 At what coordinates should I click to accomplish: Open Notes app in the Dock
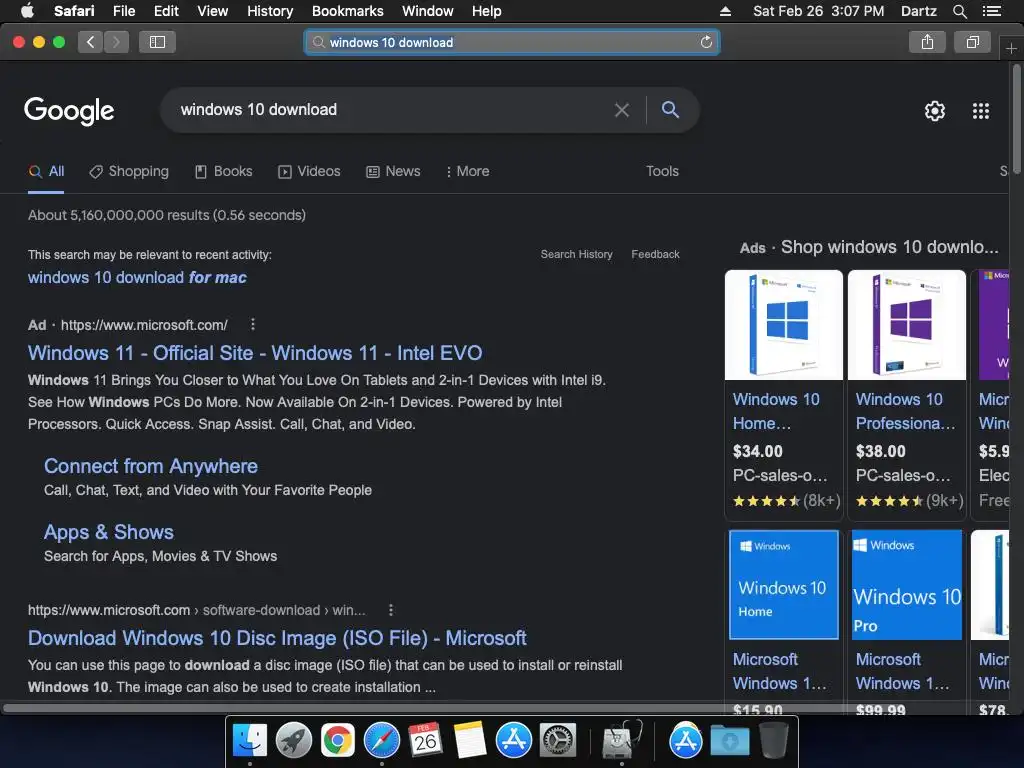click(x=470, y=741)
